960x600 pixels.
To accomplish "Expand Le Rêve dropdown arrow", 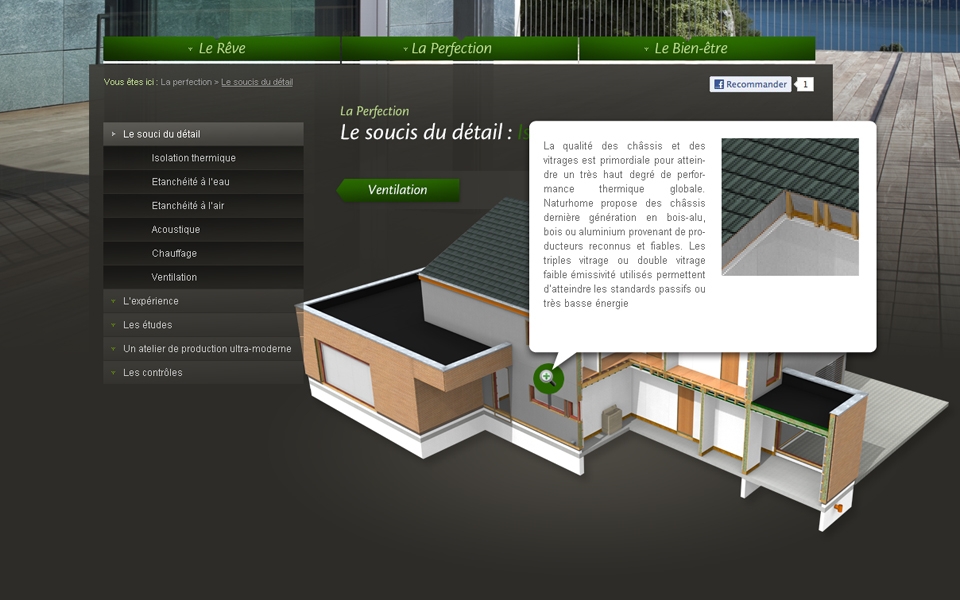I will 190,50.
